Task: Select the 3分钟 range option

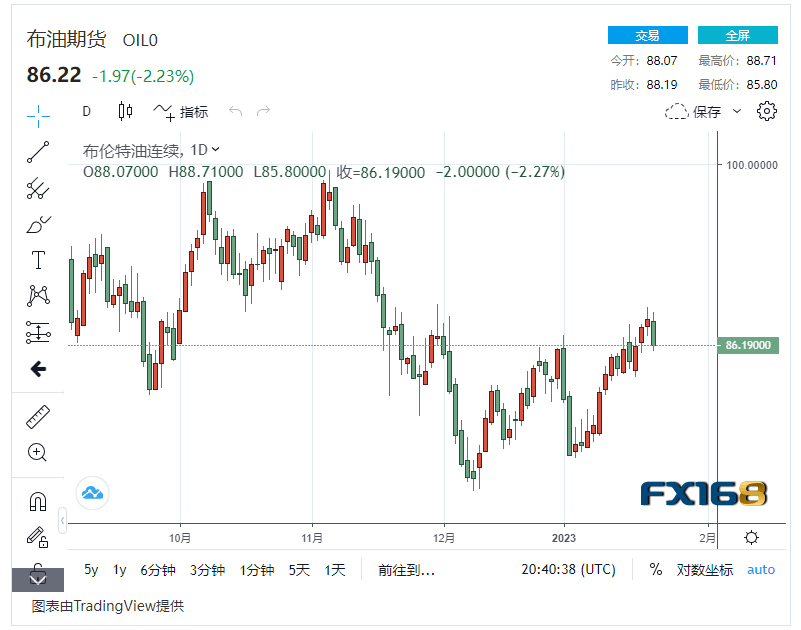Action: click(207, 570)
